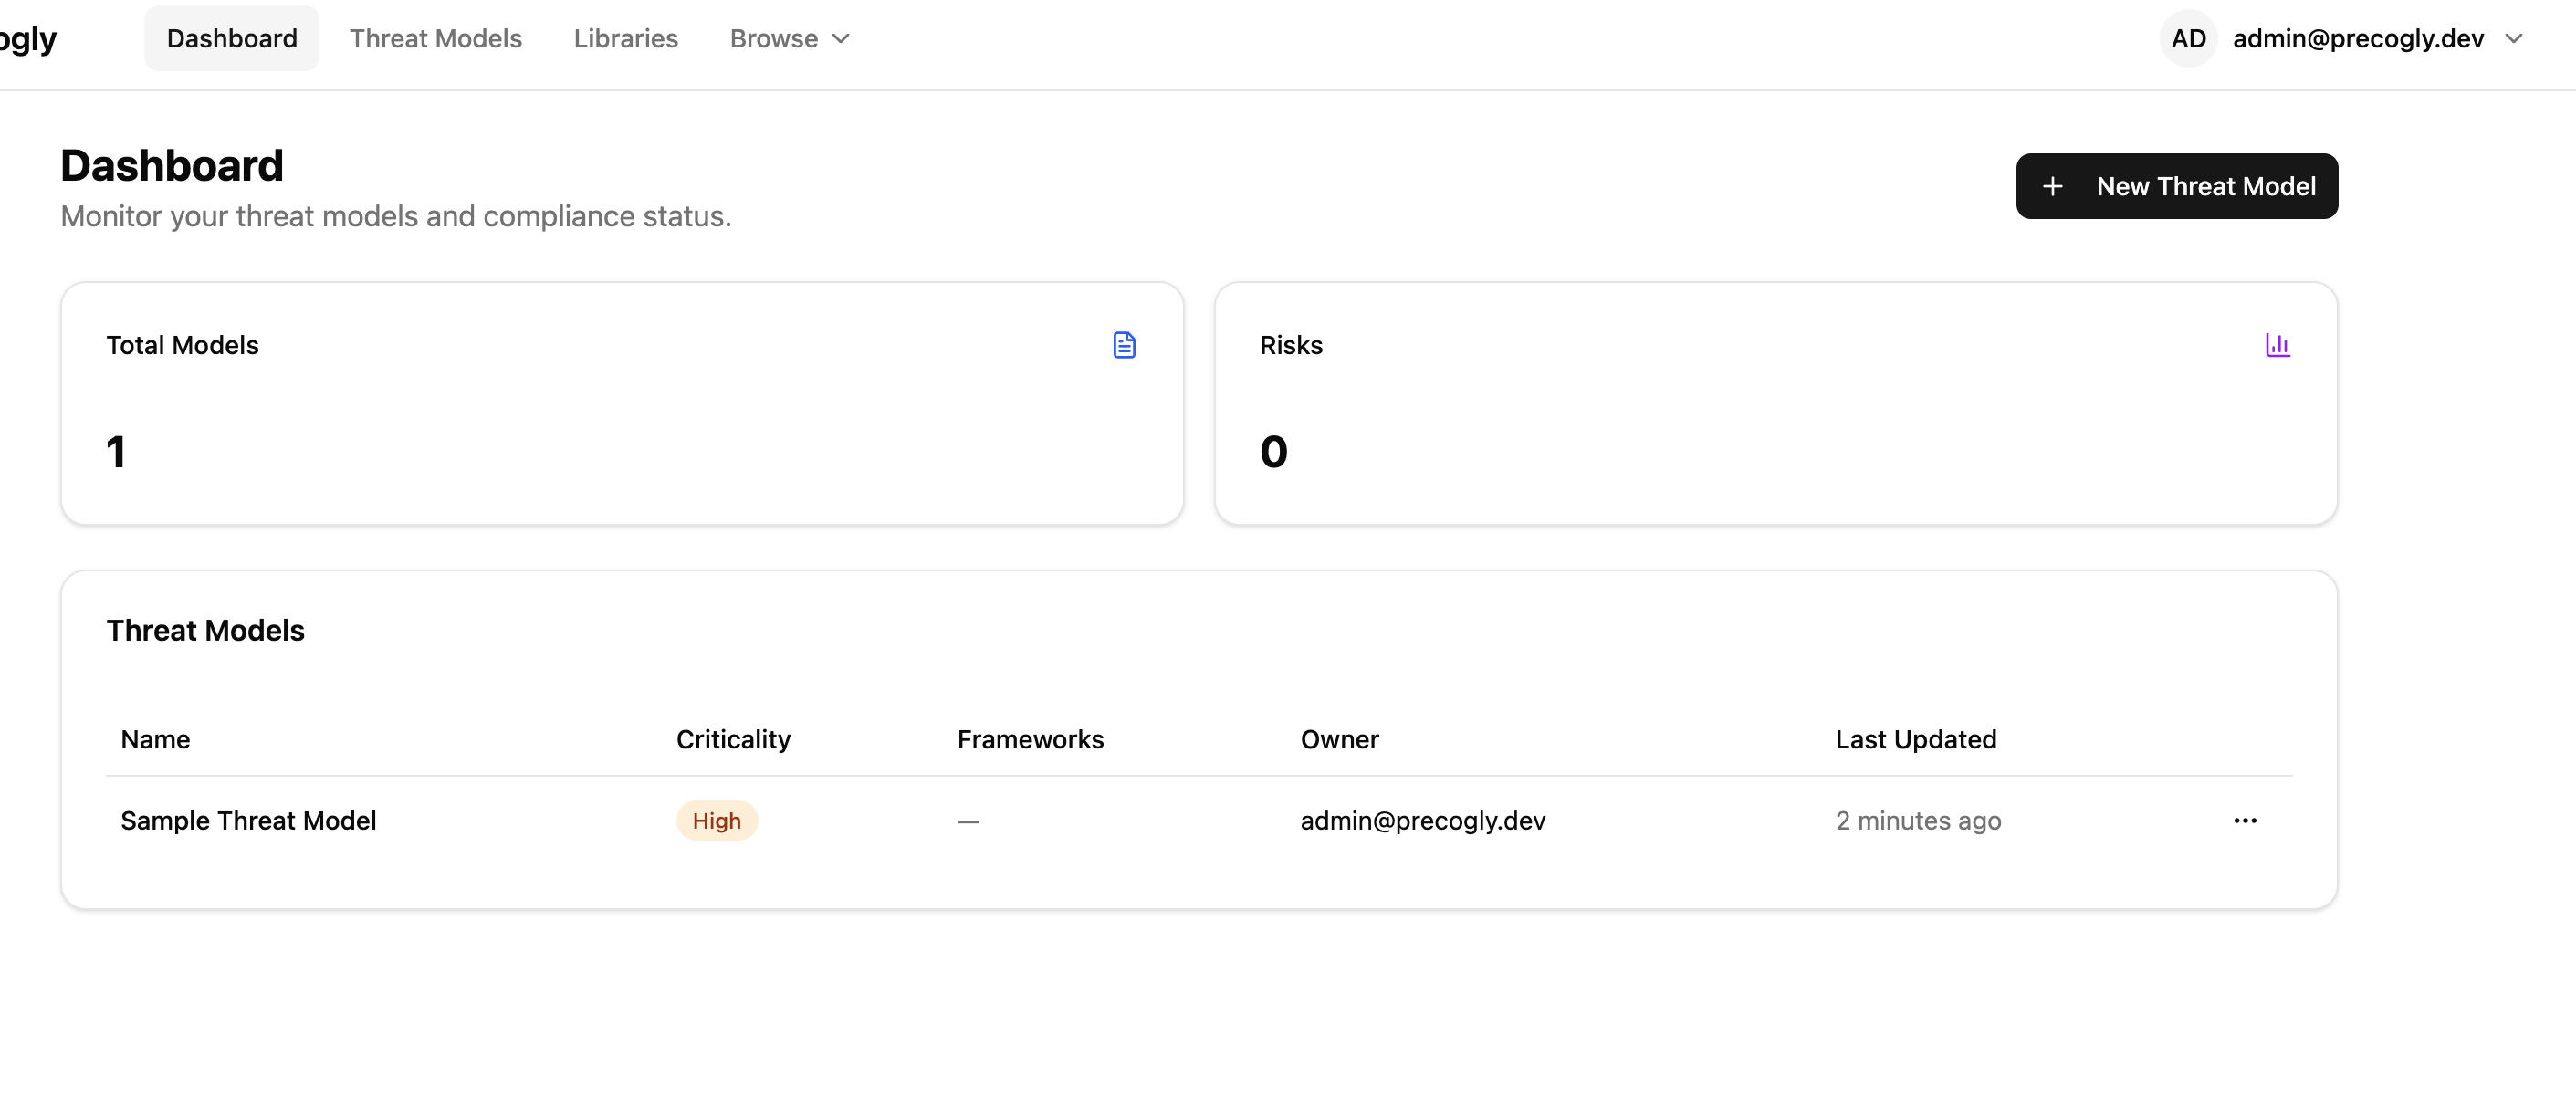
Task: Select the Dashboard tab
Action: click(231, 38)
